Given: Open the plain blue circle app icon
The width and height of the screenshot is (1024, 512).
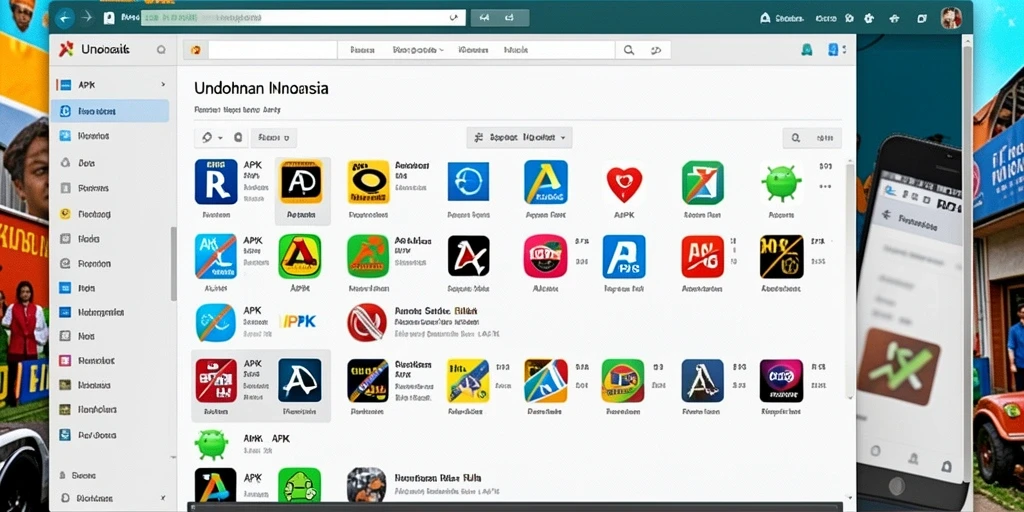Looking at the screenshot, I should tap(468, 182).
